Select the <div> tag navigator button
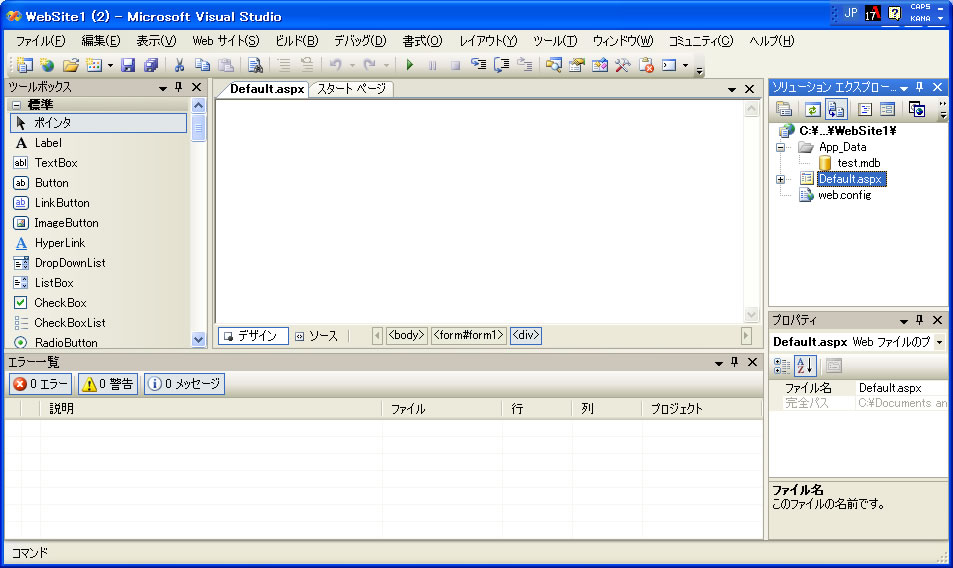This screenshot has width=953, height=568. 526,335
